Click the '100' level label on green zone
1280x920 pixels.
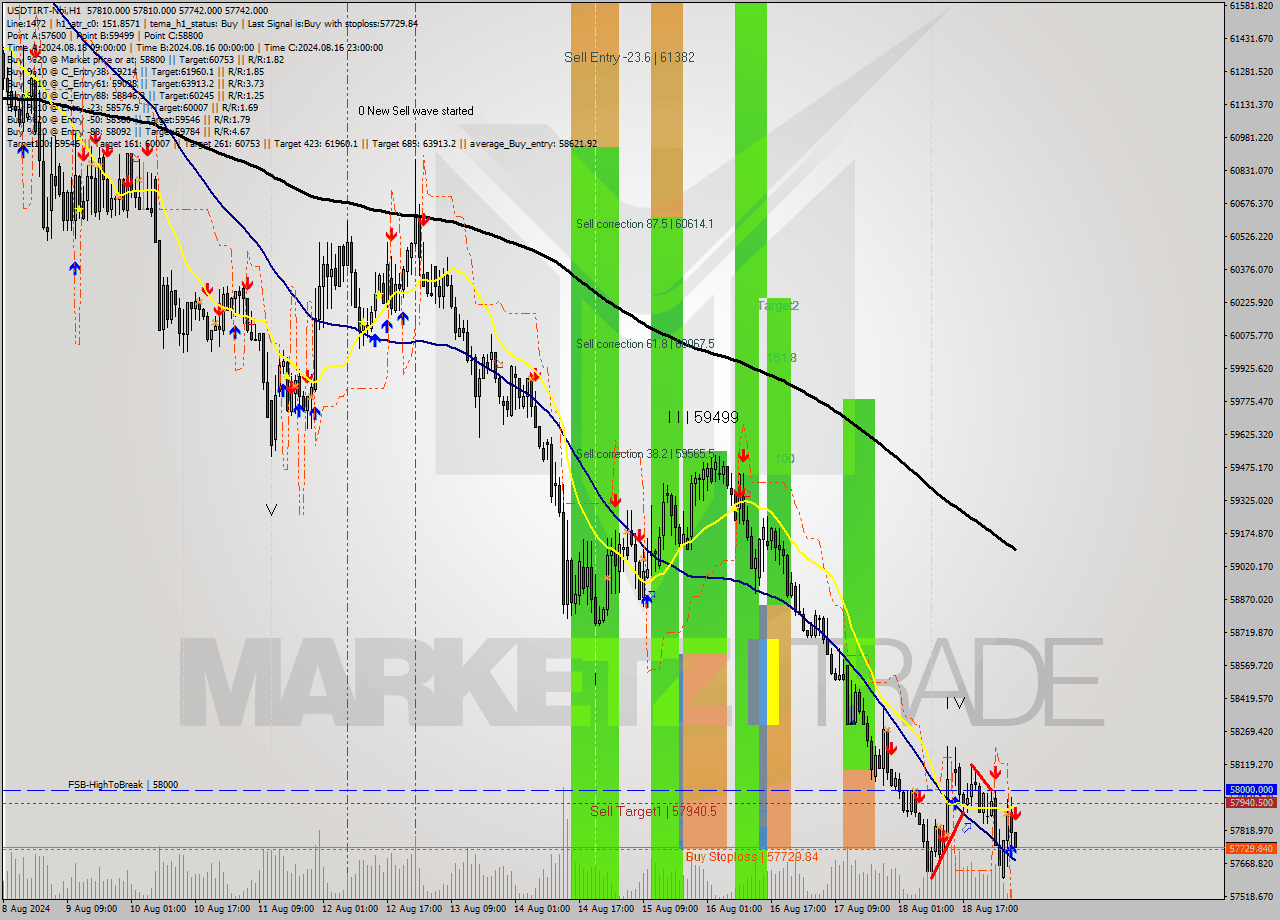coord(785,459)
